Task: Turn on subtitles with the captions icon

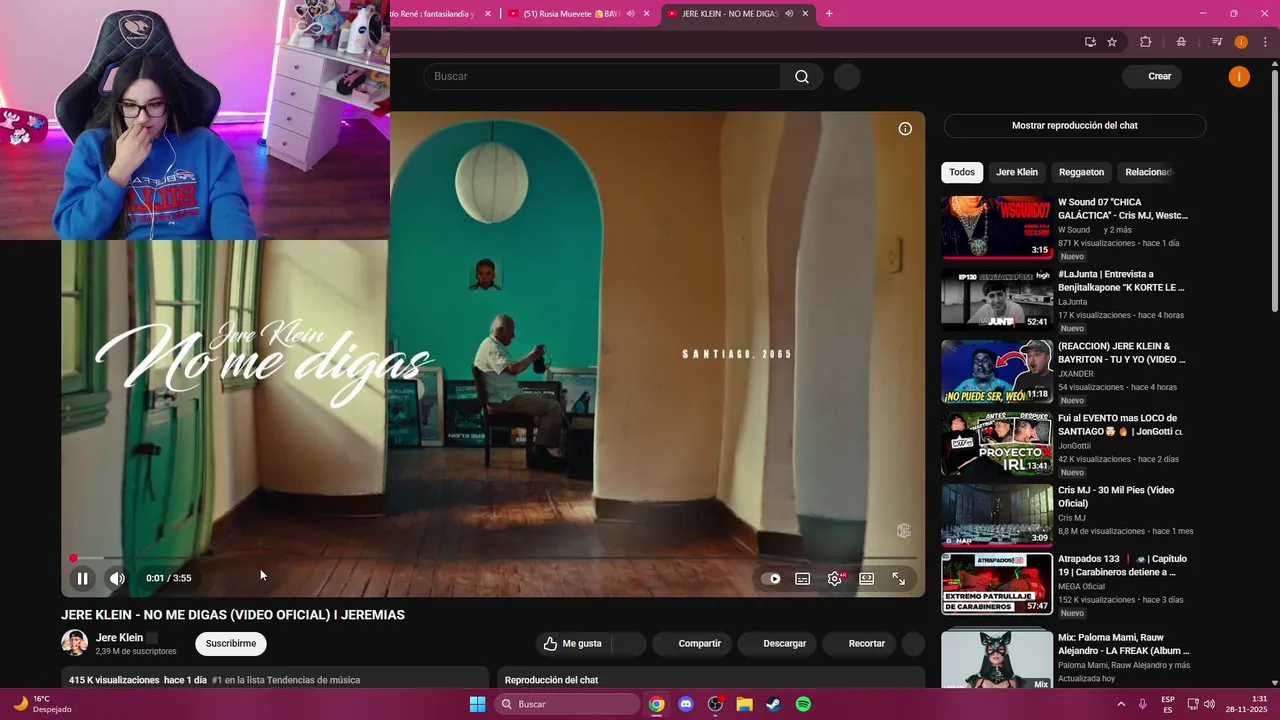Action: point(802,578)
